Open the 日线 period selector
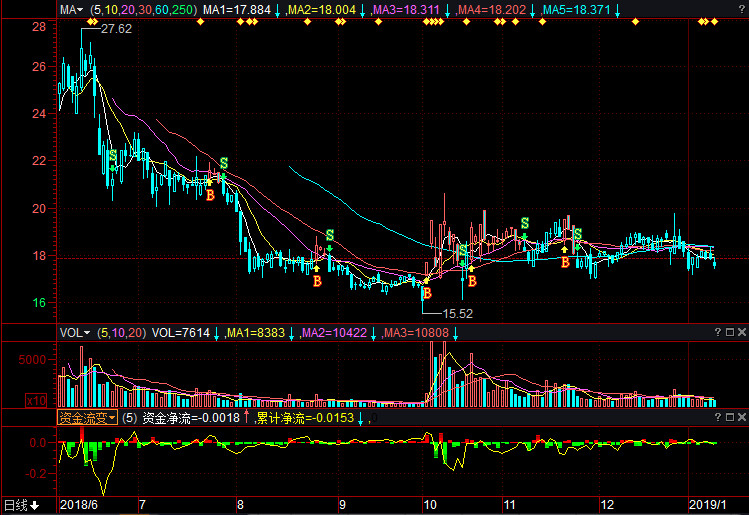749x515 pixels. (21, 505)
